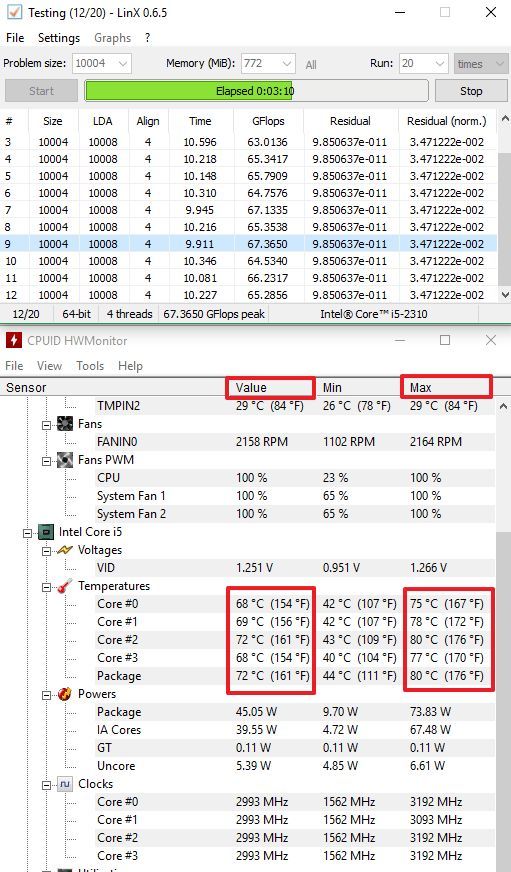Image resolution: width=511 pixels, height=872 pixels.
Task: Open the LinX Settings menu
Action: tap(59, 38)
